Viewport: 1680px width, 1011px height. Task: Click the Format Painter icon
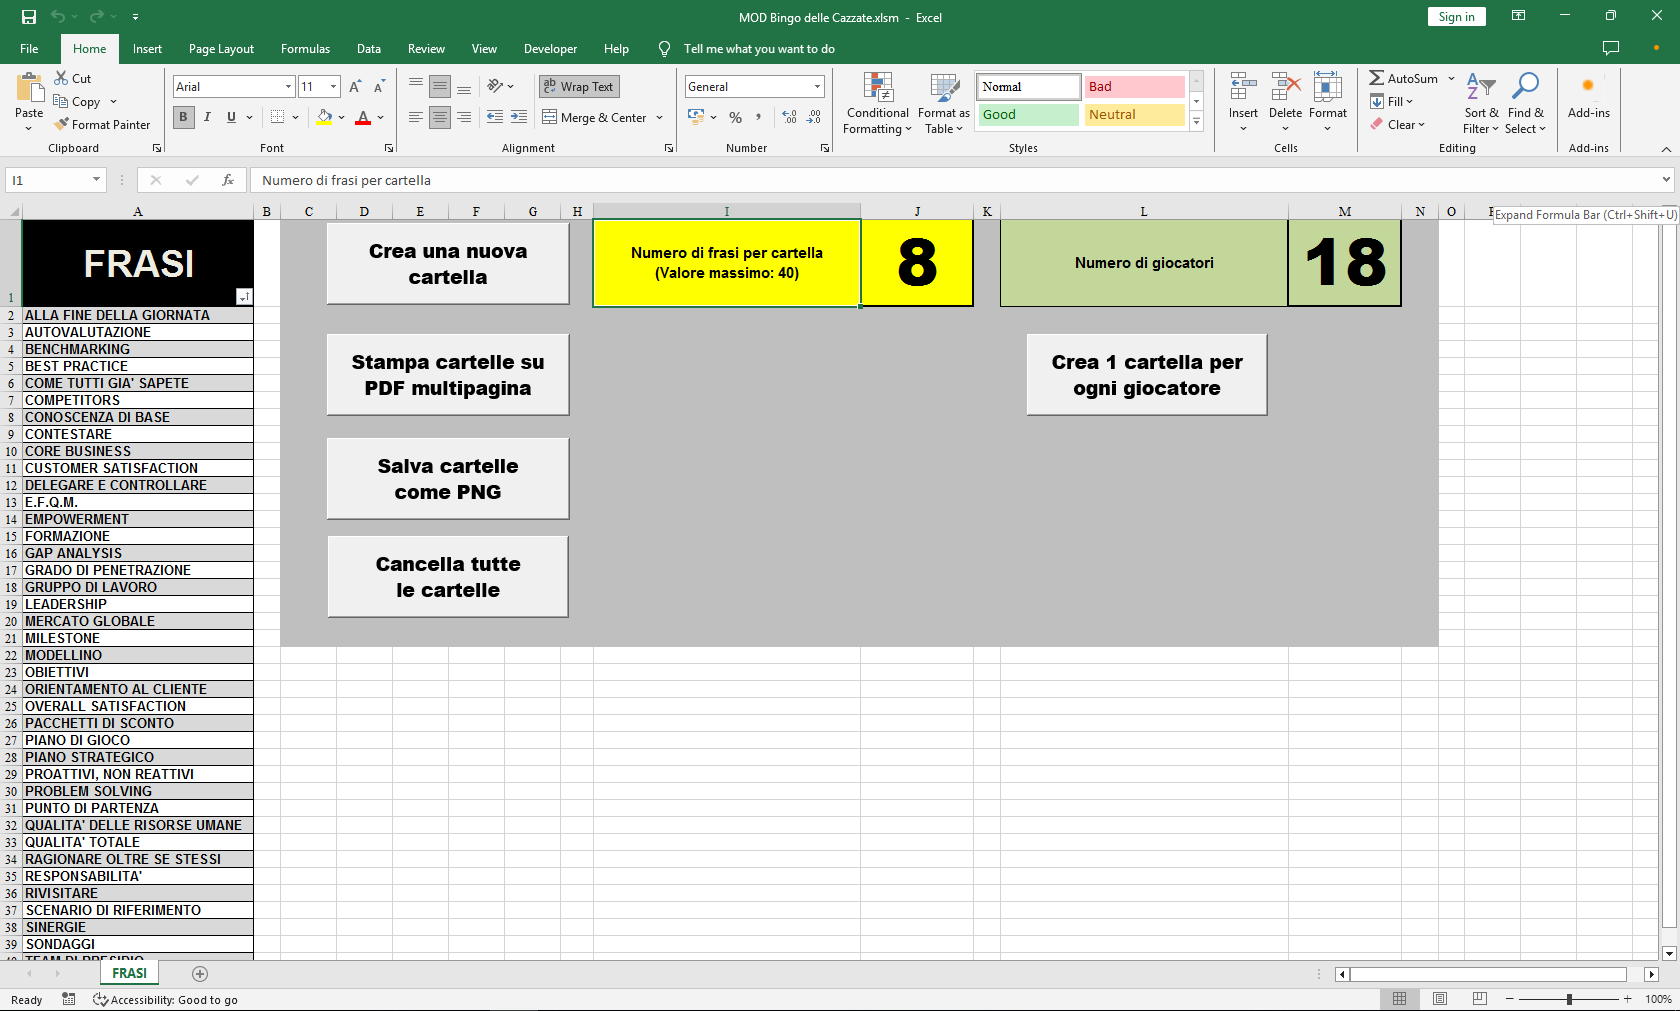point(62,125)
